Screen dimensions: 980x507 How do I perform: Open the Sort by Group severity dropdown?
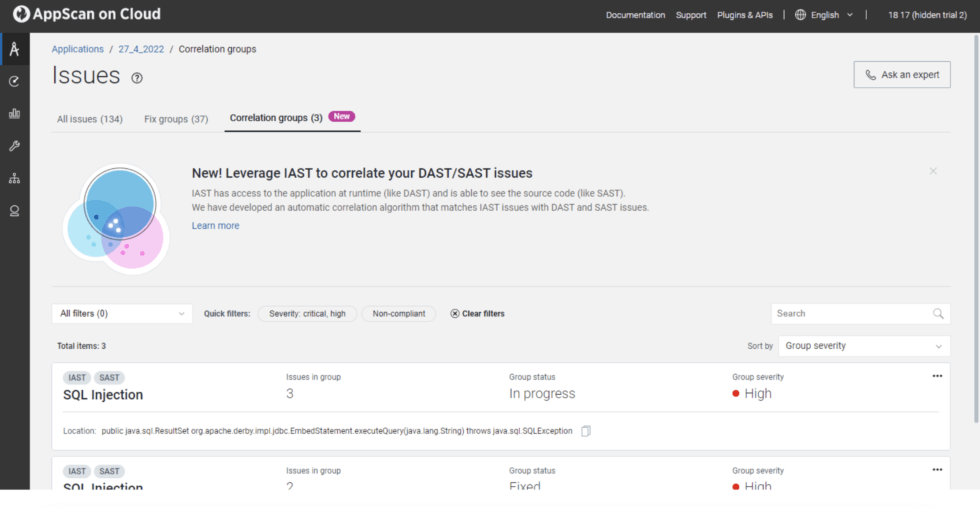coord(864,346)
